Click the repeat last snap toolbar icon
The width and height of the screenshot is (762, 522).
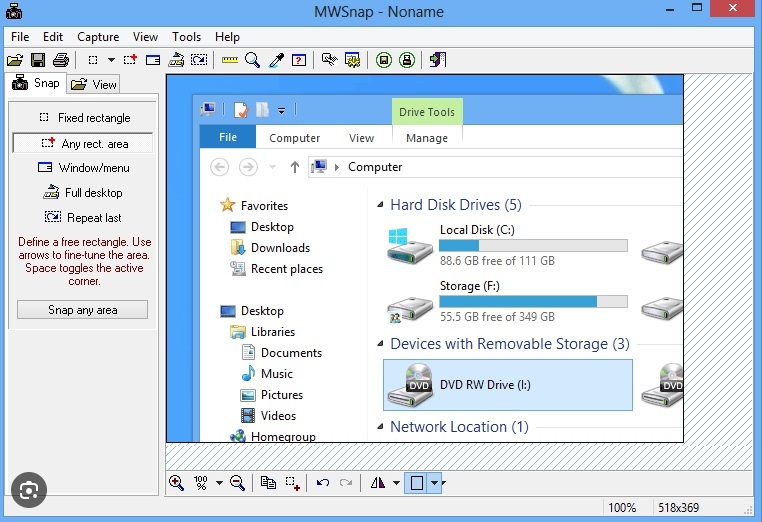(199, 60)
